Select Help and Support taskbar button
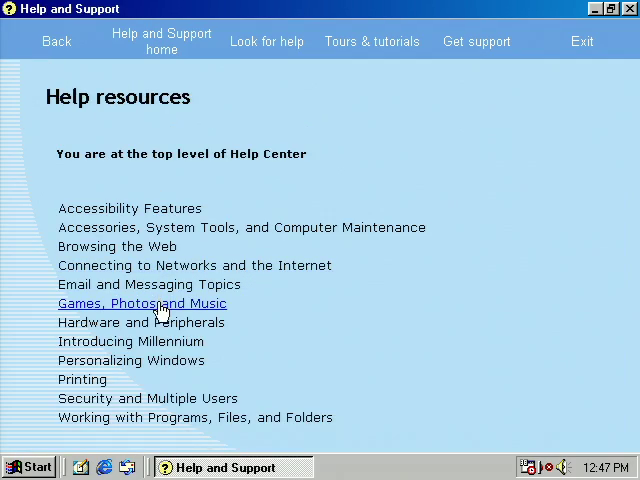Screen dimensions: 640x480 233,467
